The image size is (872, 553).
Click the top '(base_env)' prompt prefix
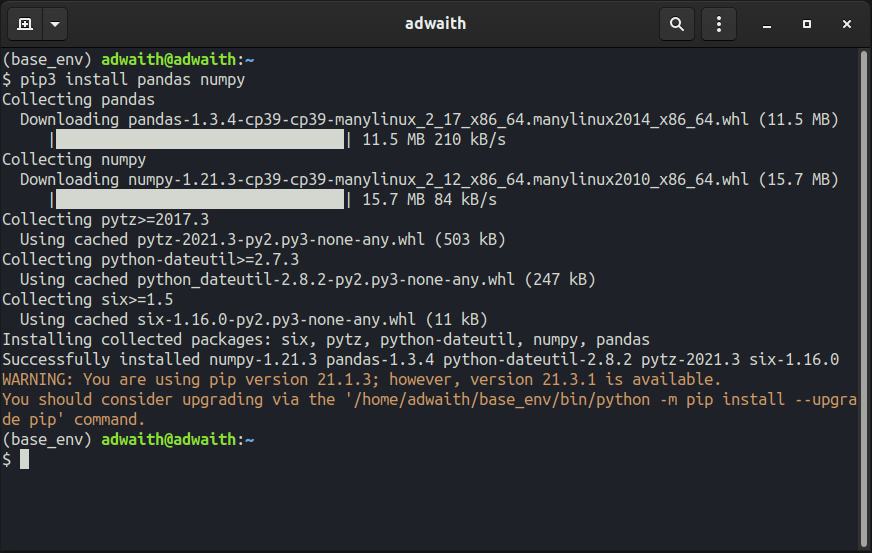[47, 60]
